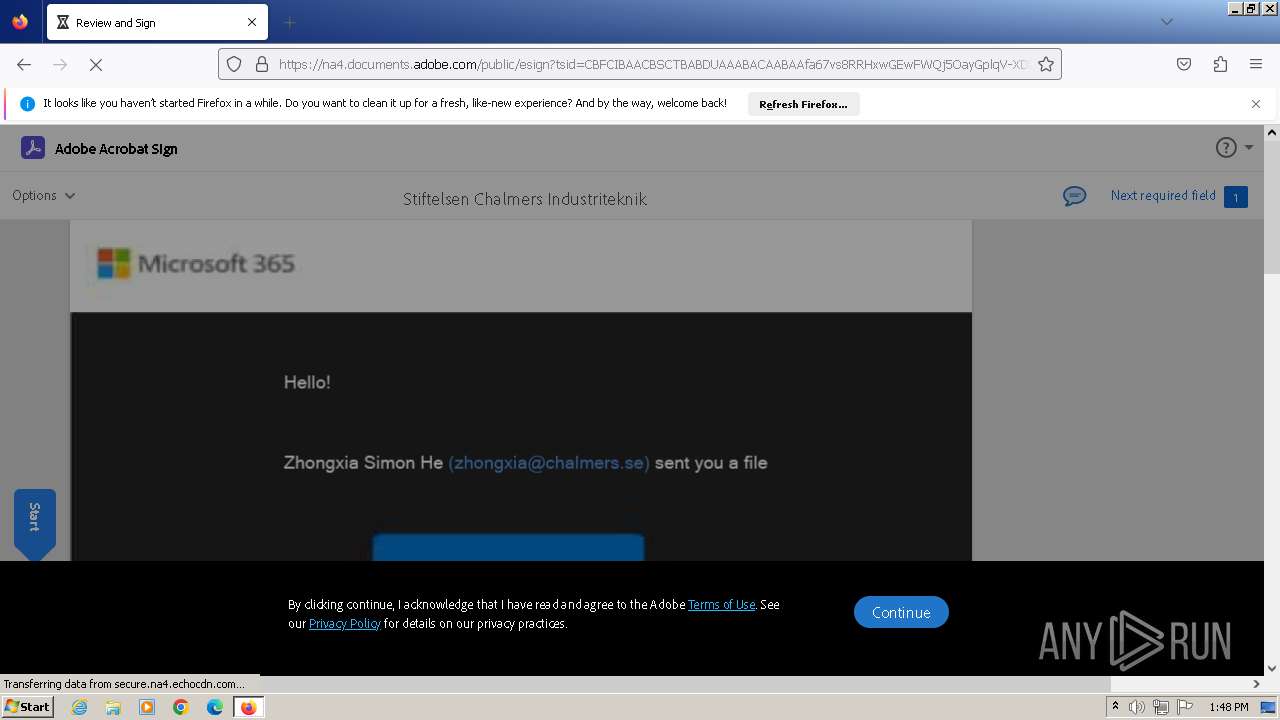Open the Extensions menu
Screen dimensions: 1280x720
1220,64
